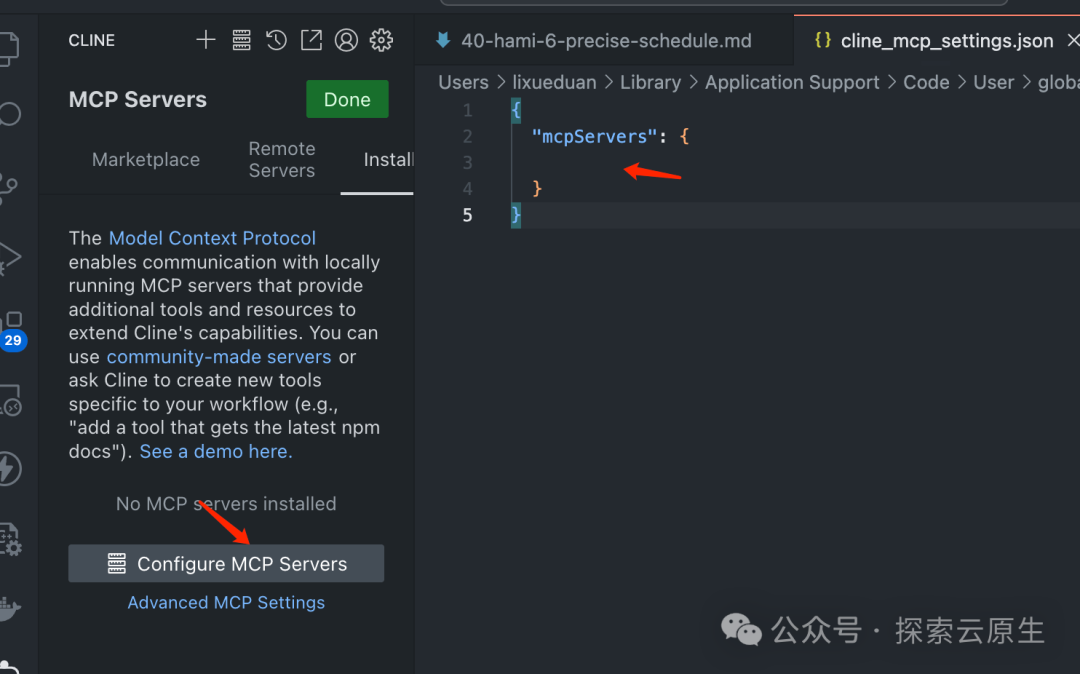This screenshot has height=674, width=1080.
Task: Click the JSON braces icon on settings tab
Action: click(823, 40)
